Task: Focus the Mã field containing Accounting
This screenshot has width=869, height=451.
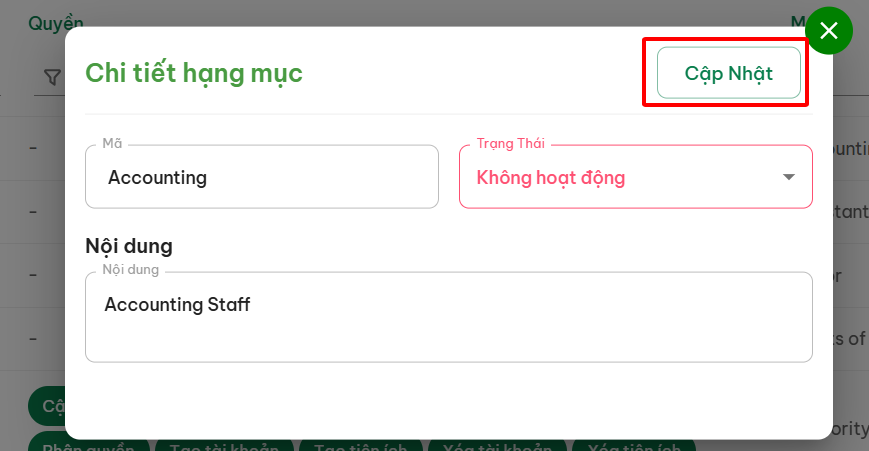Action: [262, 177]
